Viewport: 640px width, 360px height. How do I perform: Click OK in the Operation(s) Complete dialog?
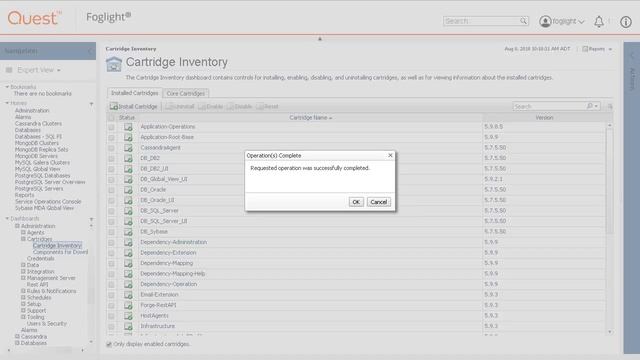pyautogui.click(x=356, y=202)
